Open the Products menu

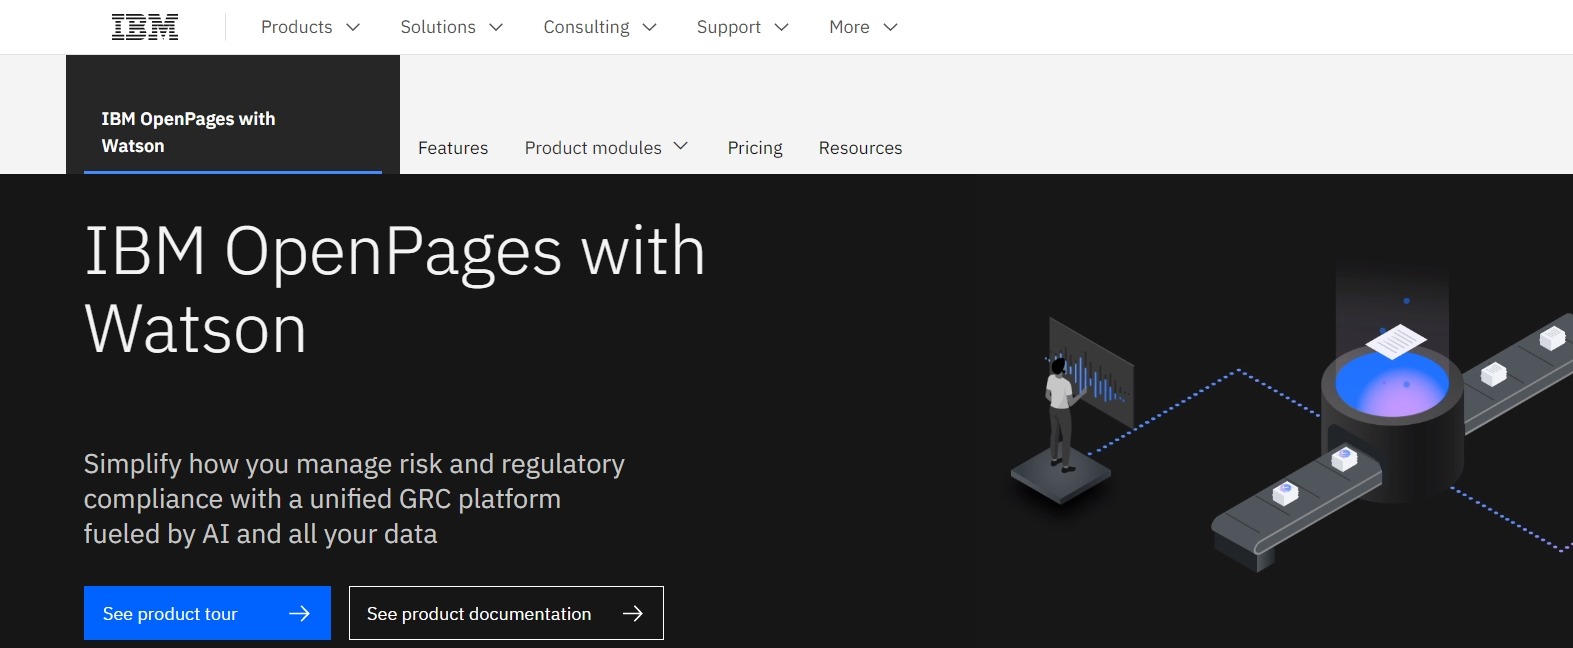tap(297, 27)
